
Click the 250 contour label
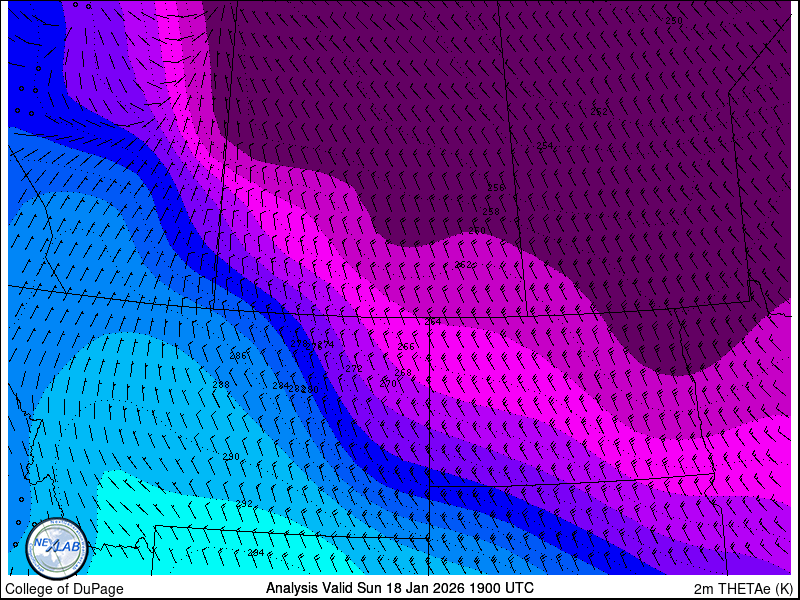(674, 20)
